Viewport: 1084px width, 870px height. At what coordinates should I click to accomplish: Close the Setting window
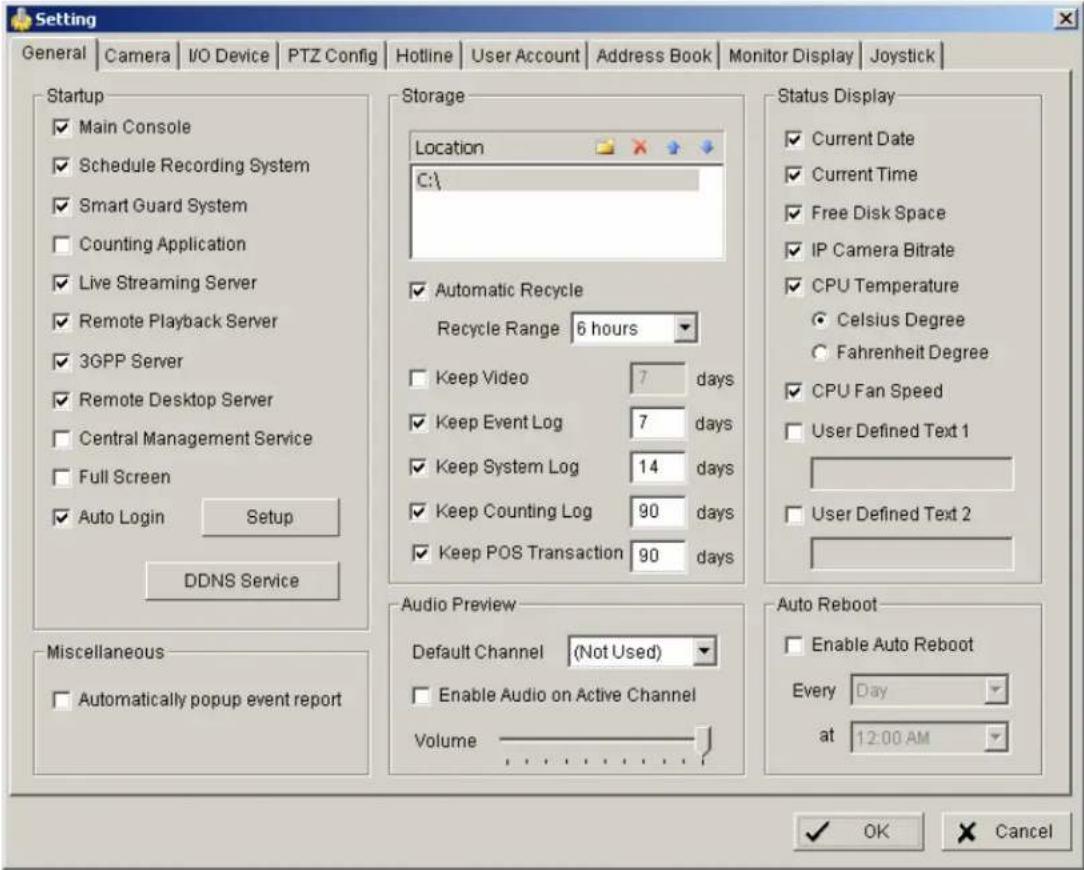click(x=1065, y=19)
